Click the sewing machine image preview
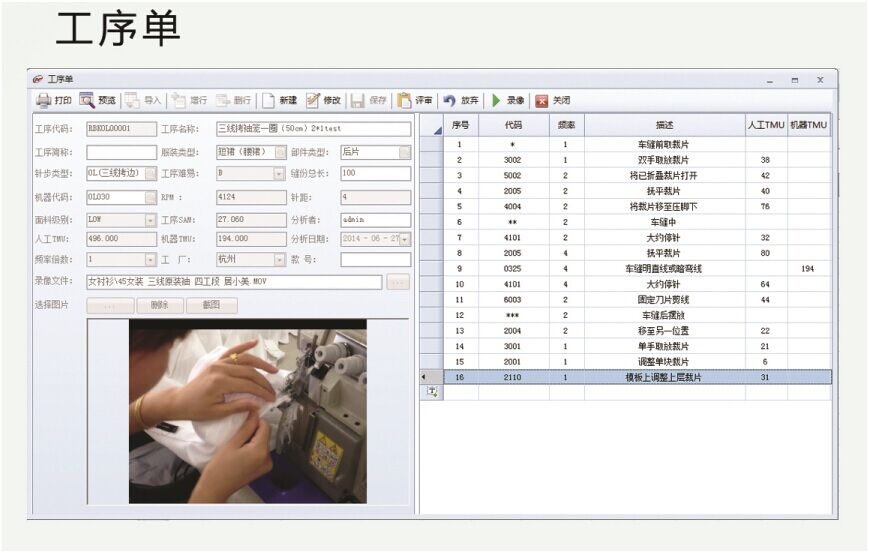 pos(247,410)
